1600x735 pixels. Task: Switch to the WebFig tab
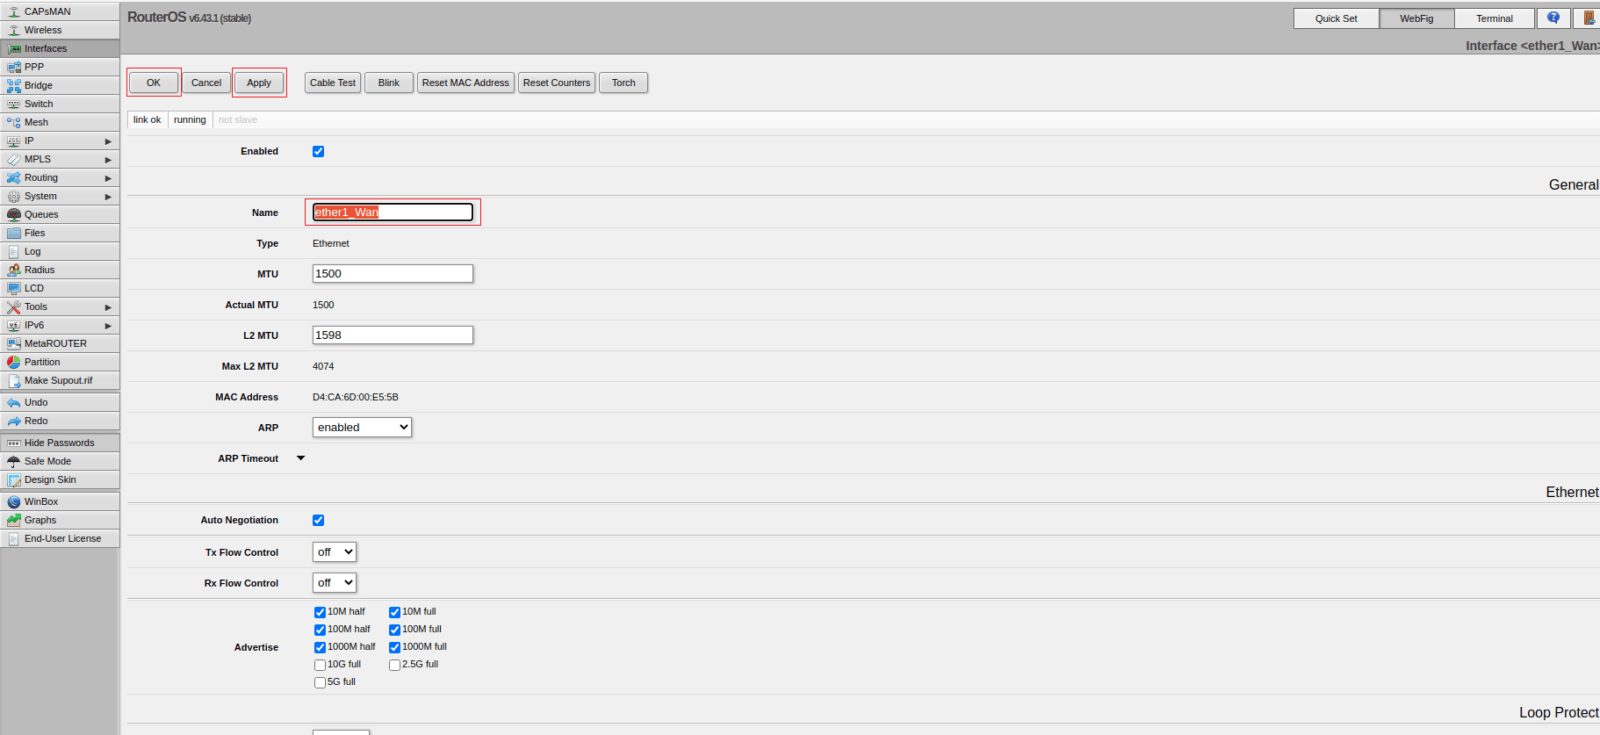tap(1416, 19)
